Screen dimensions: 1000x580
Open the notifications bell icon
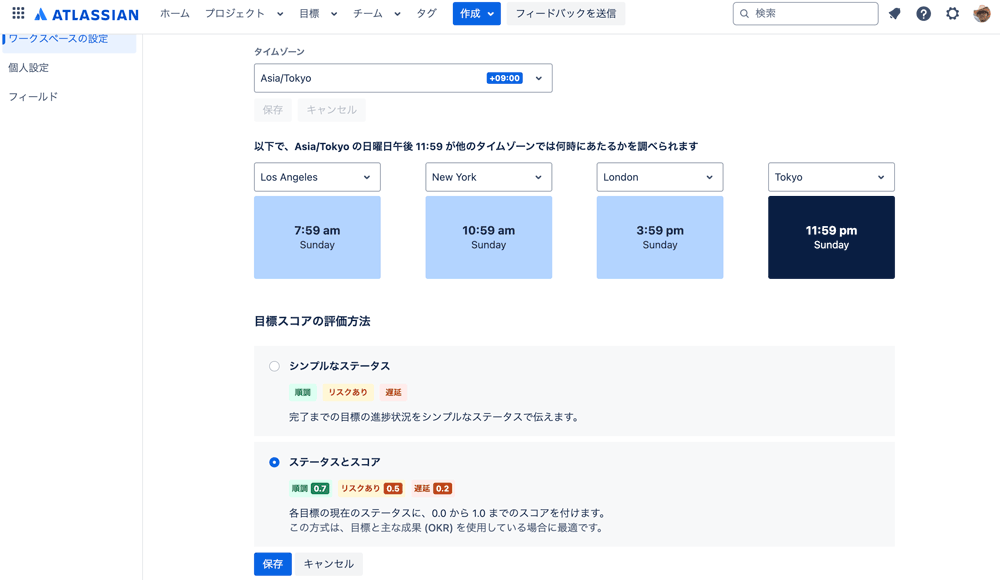[895, 13]
